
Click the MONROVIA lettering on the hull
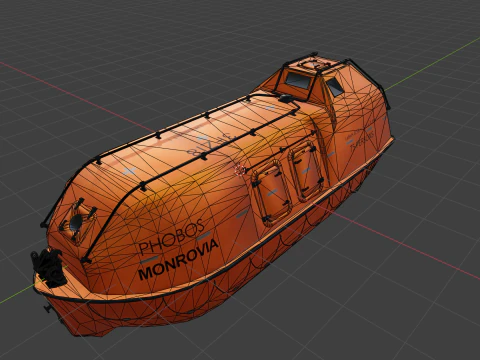(x=178, y=260)
